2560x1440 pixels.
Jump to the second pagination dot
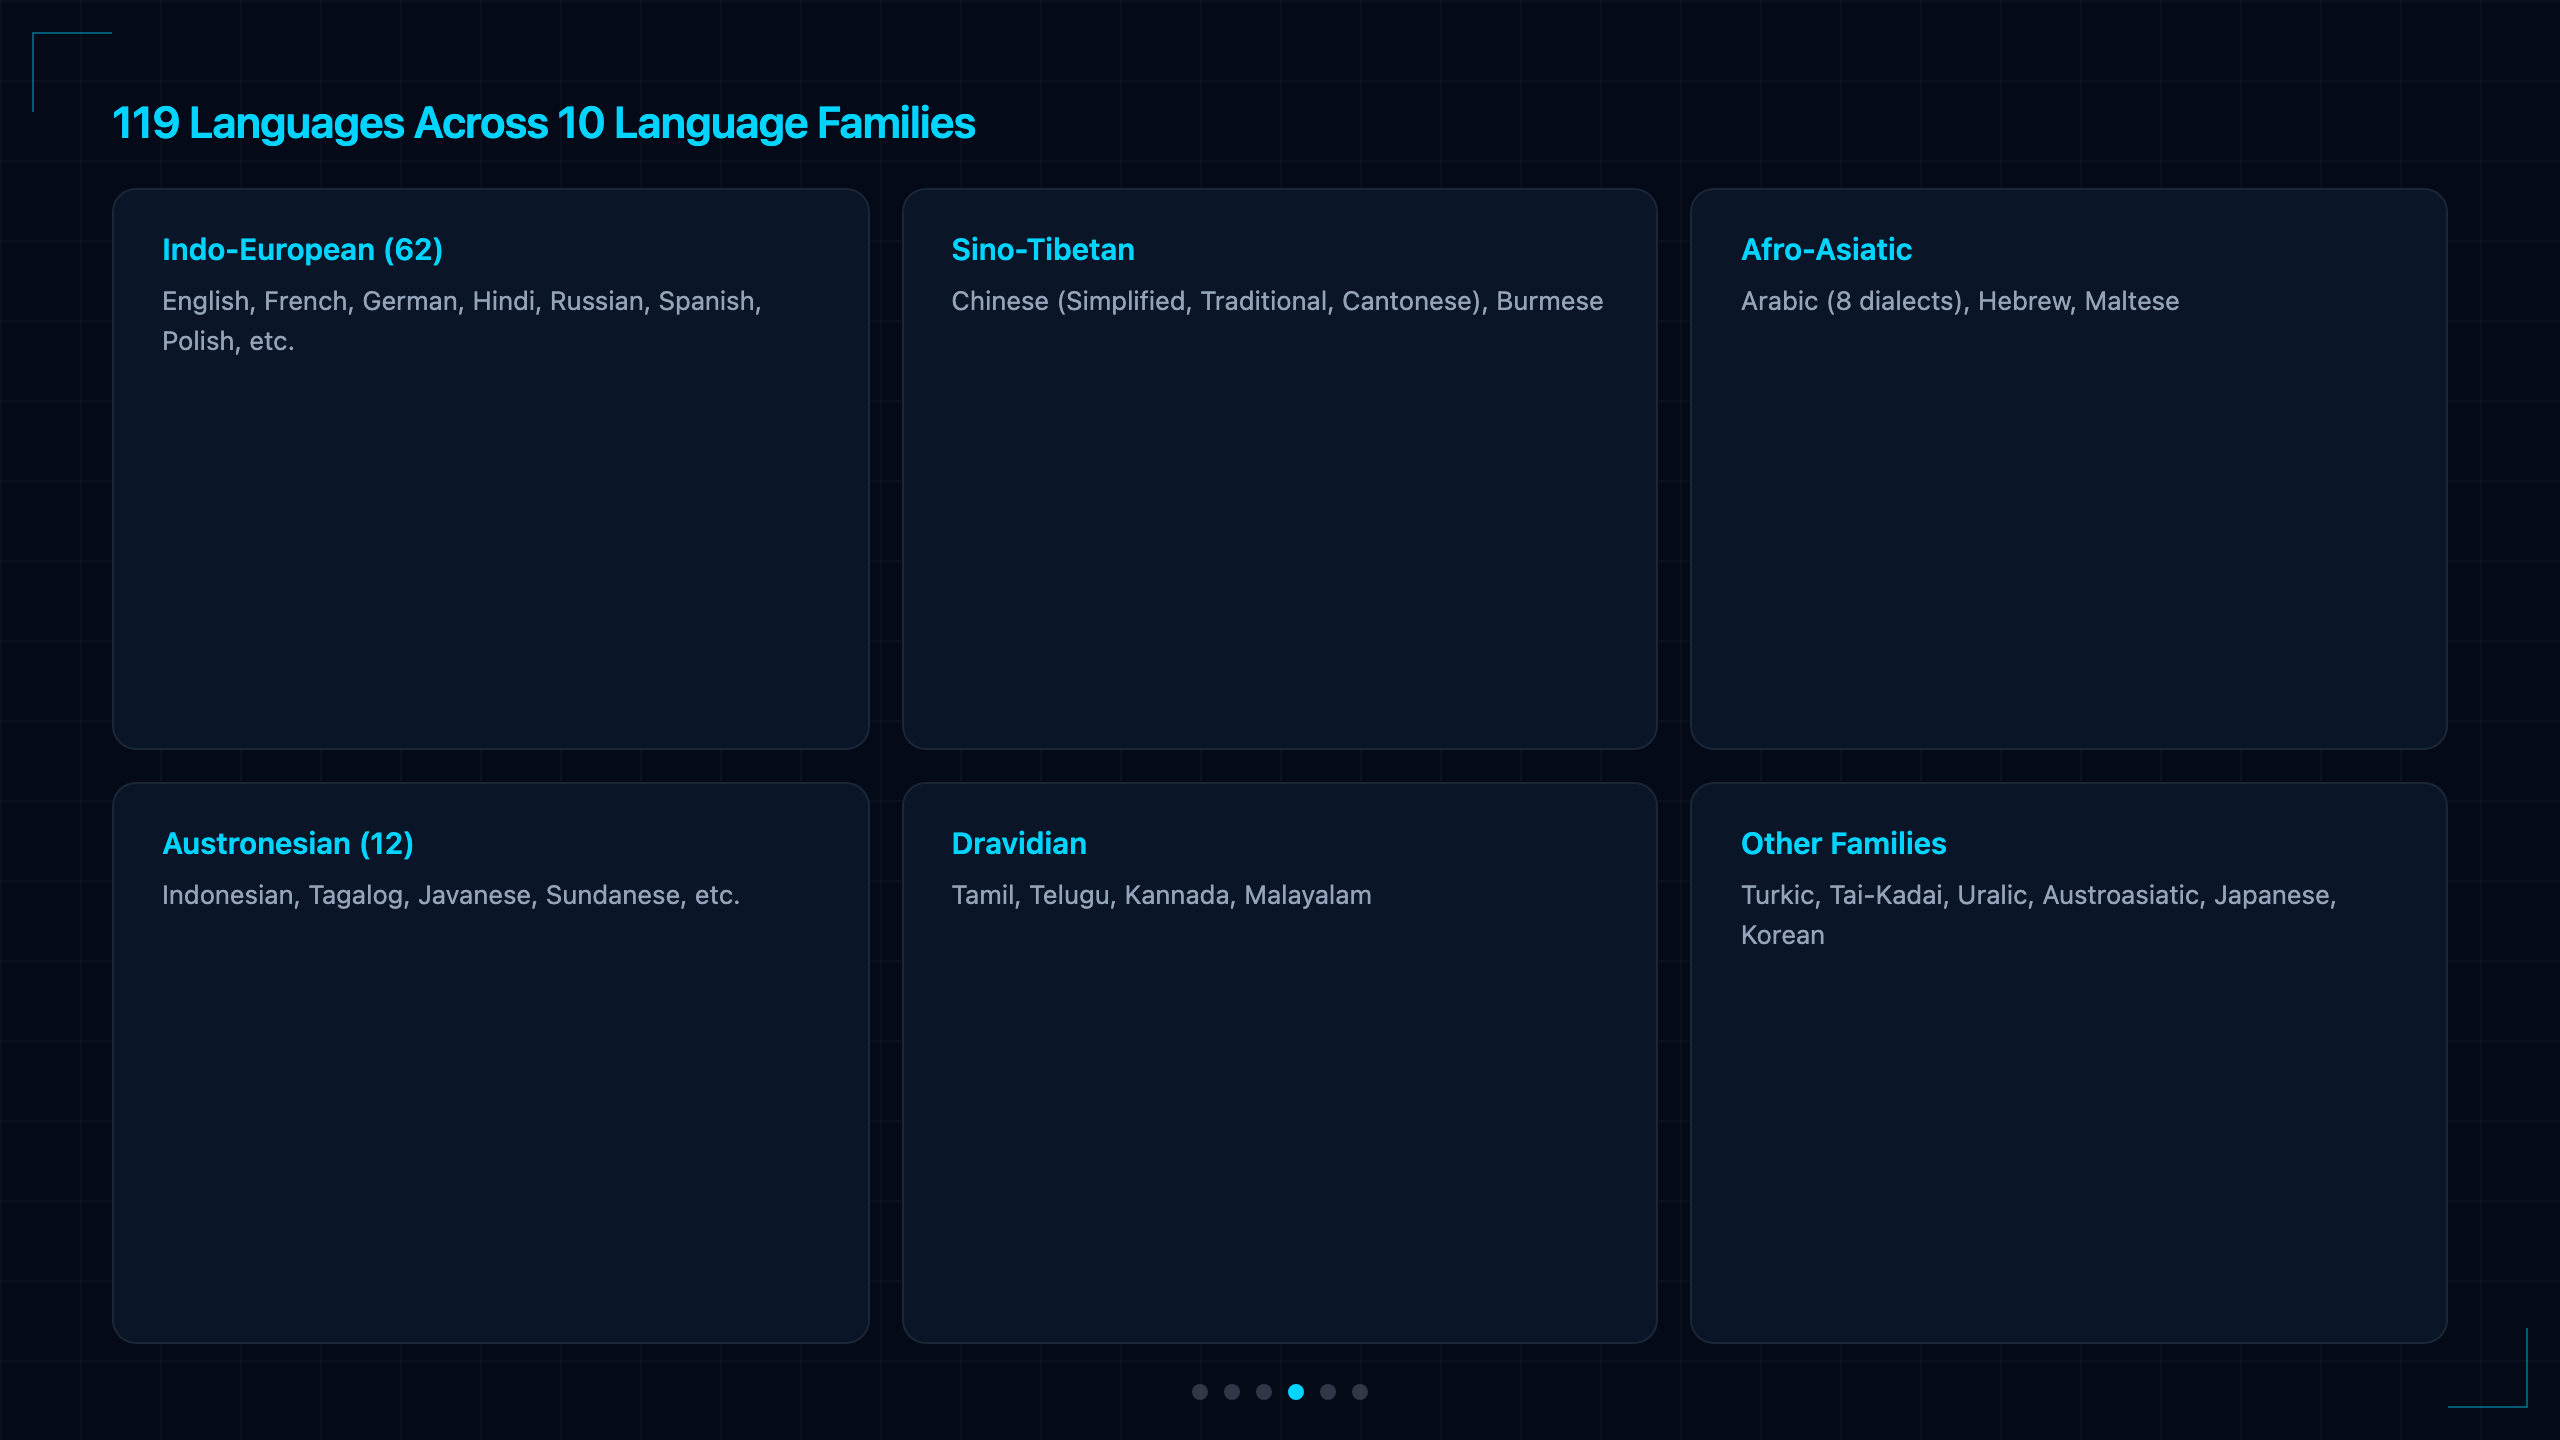pyautogui.click(x=1232, y=1392)
